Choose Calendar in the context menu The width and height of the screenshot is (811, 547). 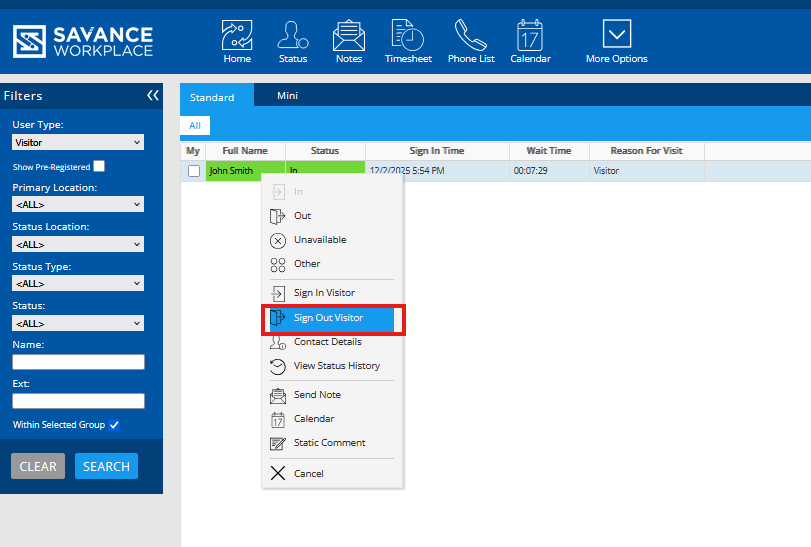click(x=332, y=419)
